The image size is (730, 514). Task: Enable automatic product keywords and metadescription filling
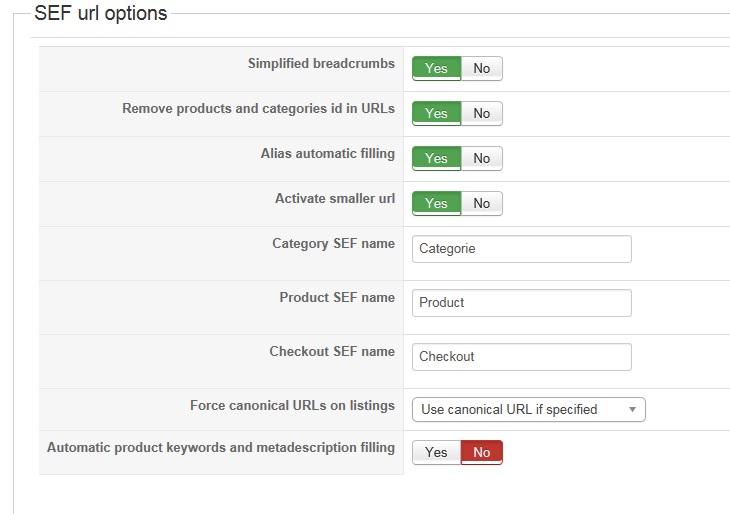[436, 452]
